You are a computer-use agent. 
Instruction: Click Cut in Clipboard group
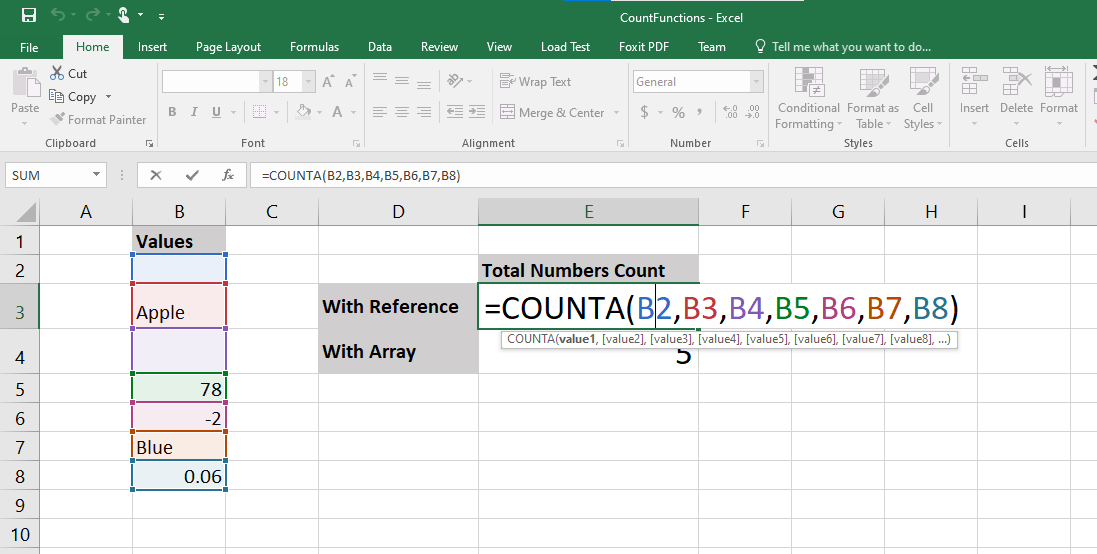tap(69, 73)
